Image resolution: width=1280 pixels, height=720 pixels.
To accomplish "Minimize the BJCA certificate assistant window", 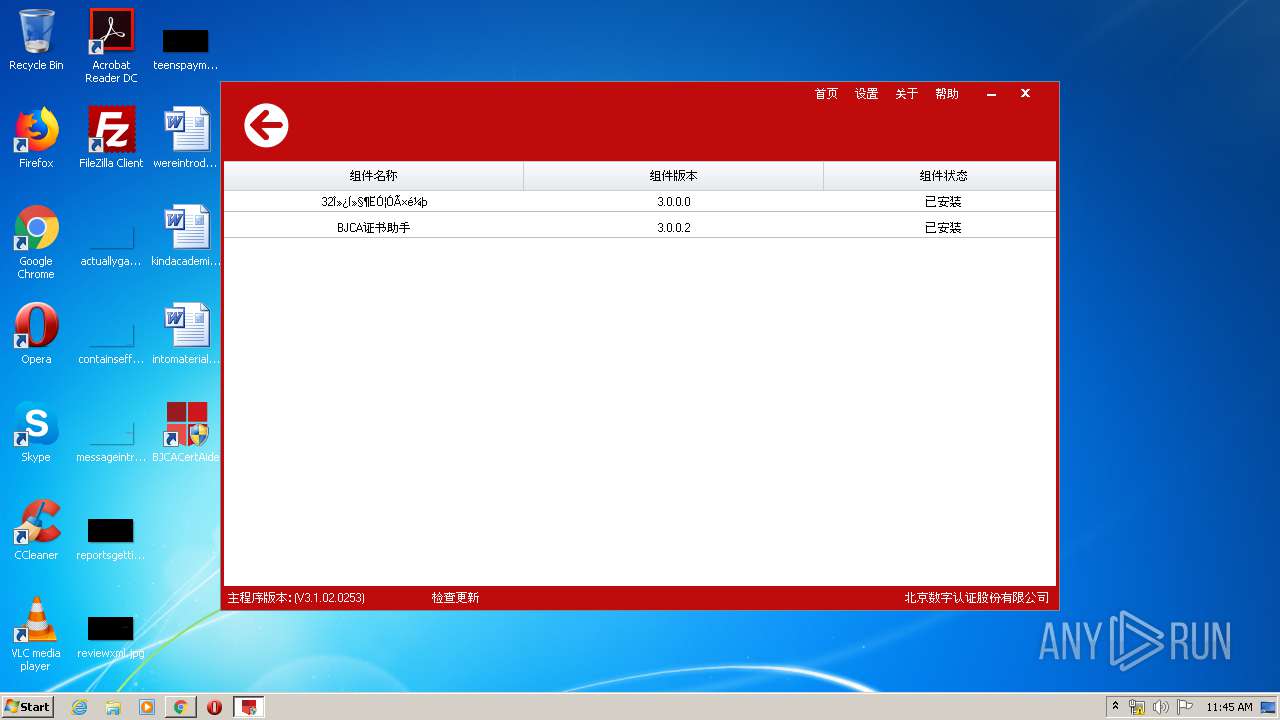I will 991,94.
